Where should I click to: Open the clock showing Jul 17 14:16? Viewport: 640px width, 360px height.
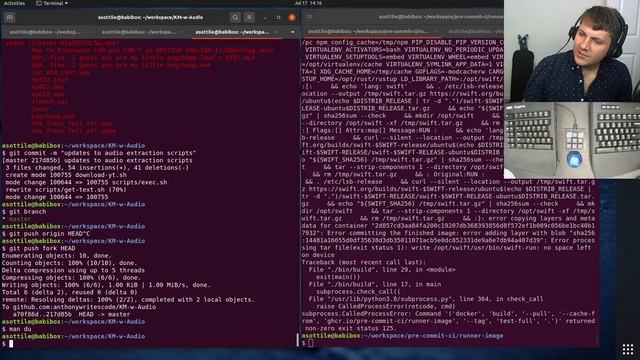click(x=308, y=3)
